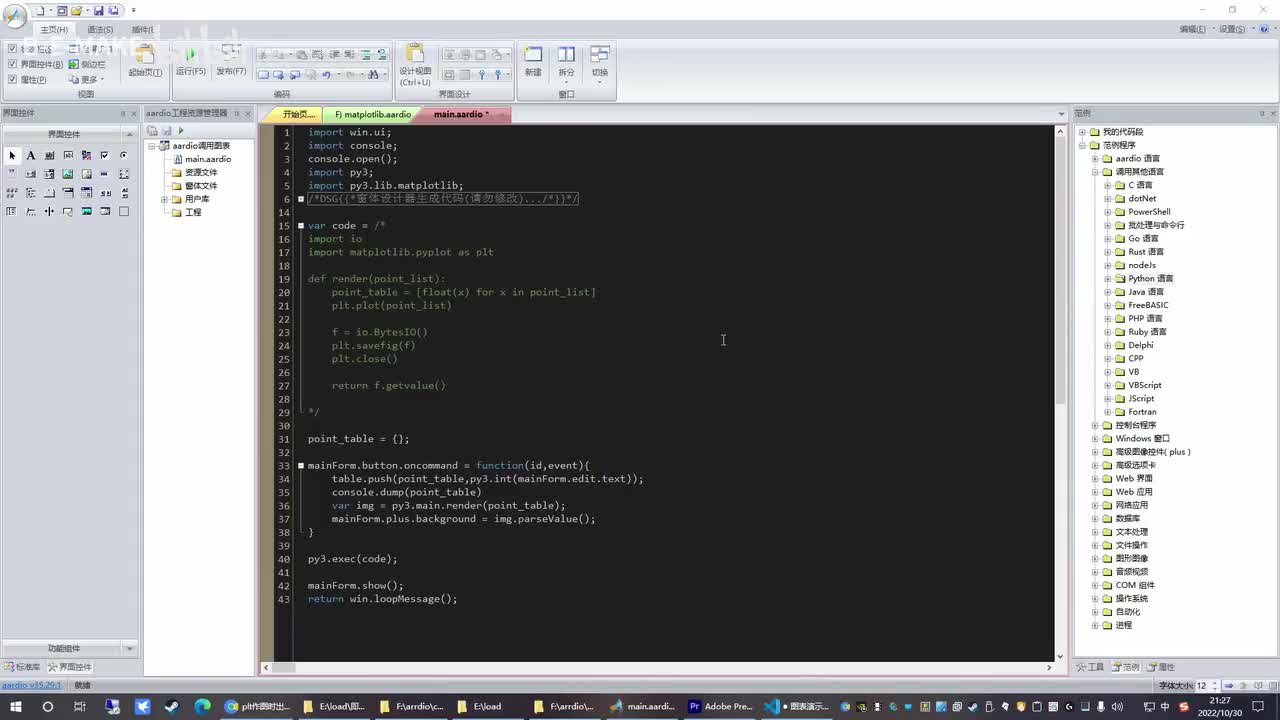This screenshot has height=720, width=1280.
Task: Open Adobe Premiere from the taskbar
Action: (720, 706)
